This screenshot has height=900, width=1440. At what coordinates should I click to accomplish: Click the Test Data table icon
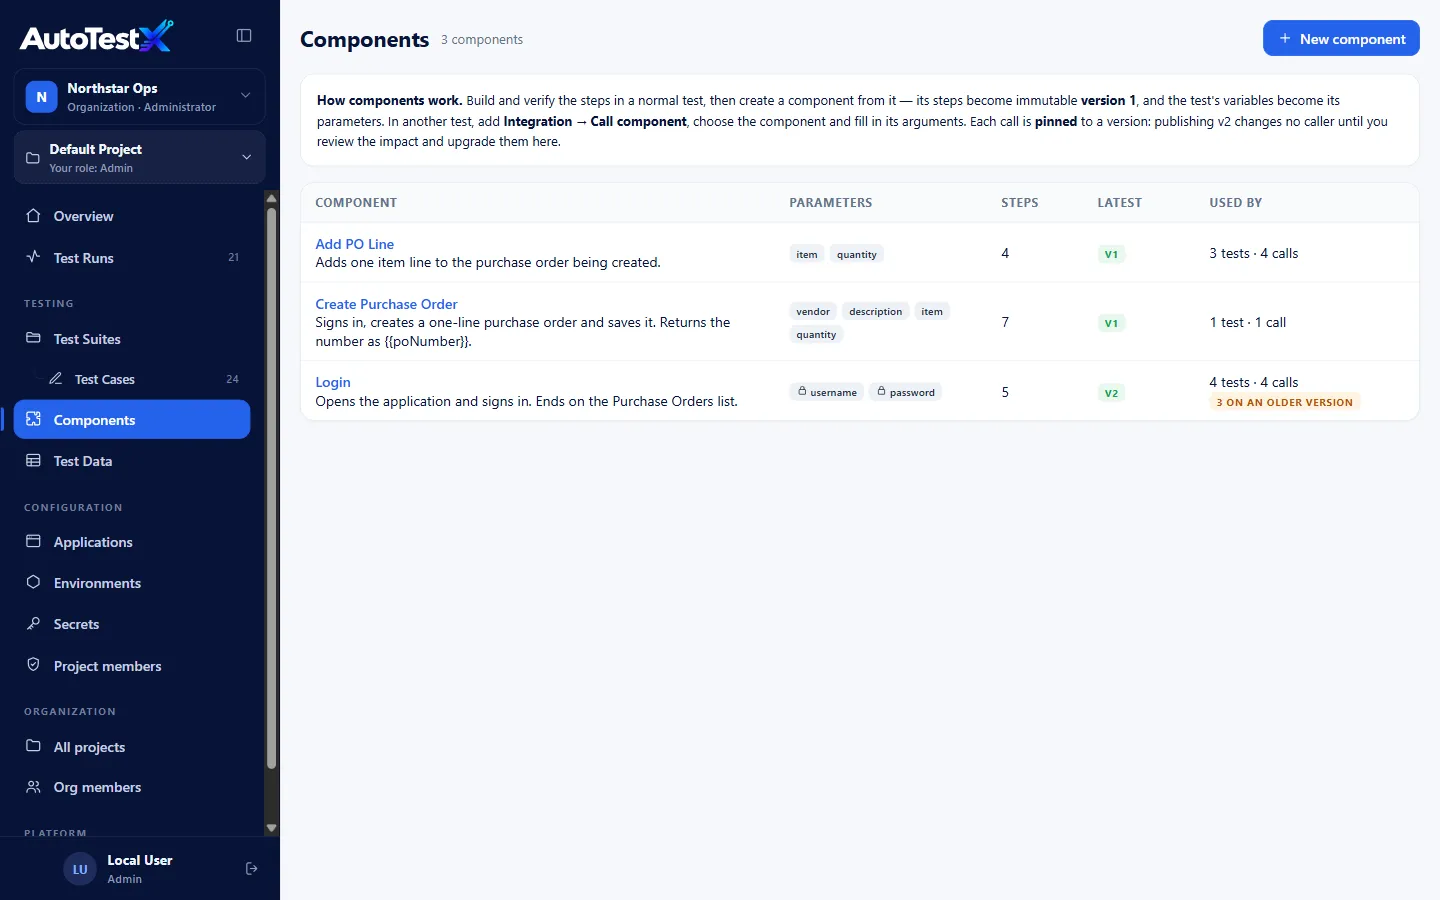33,460
